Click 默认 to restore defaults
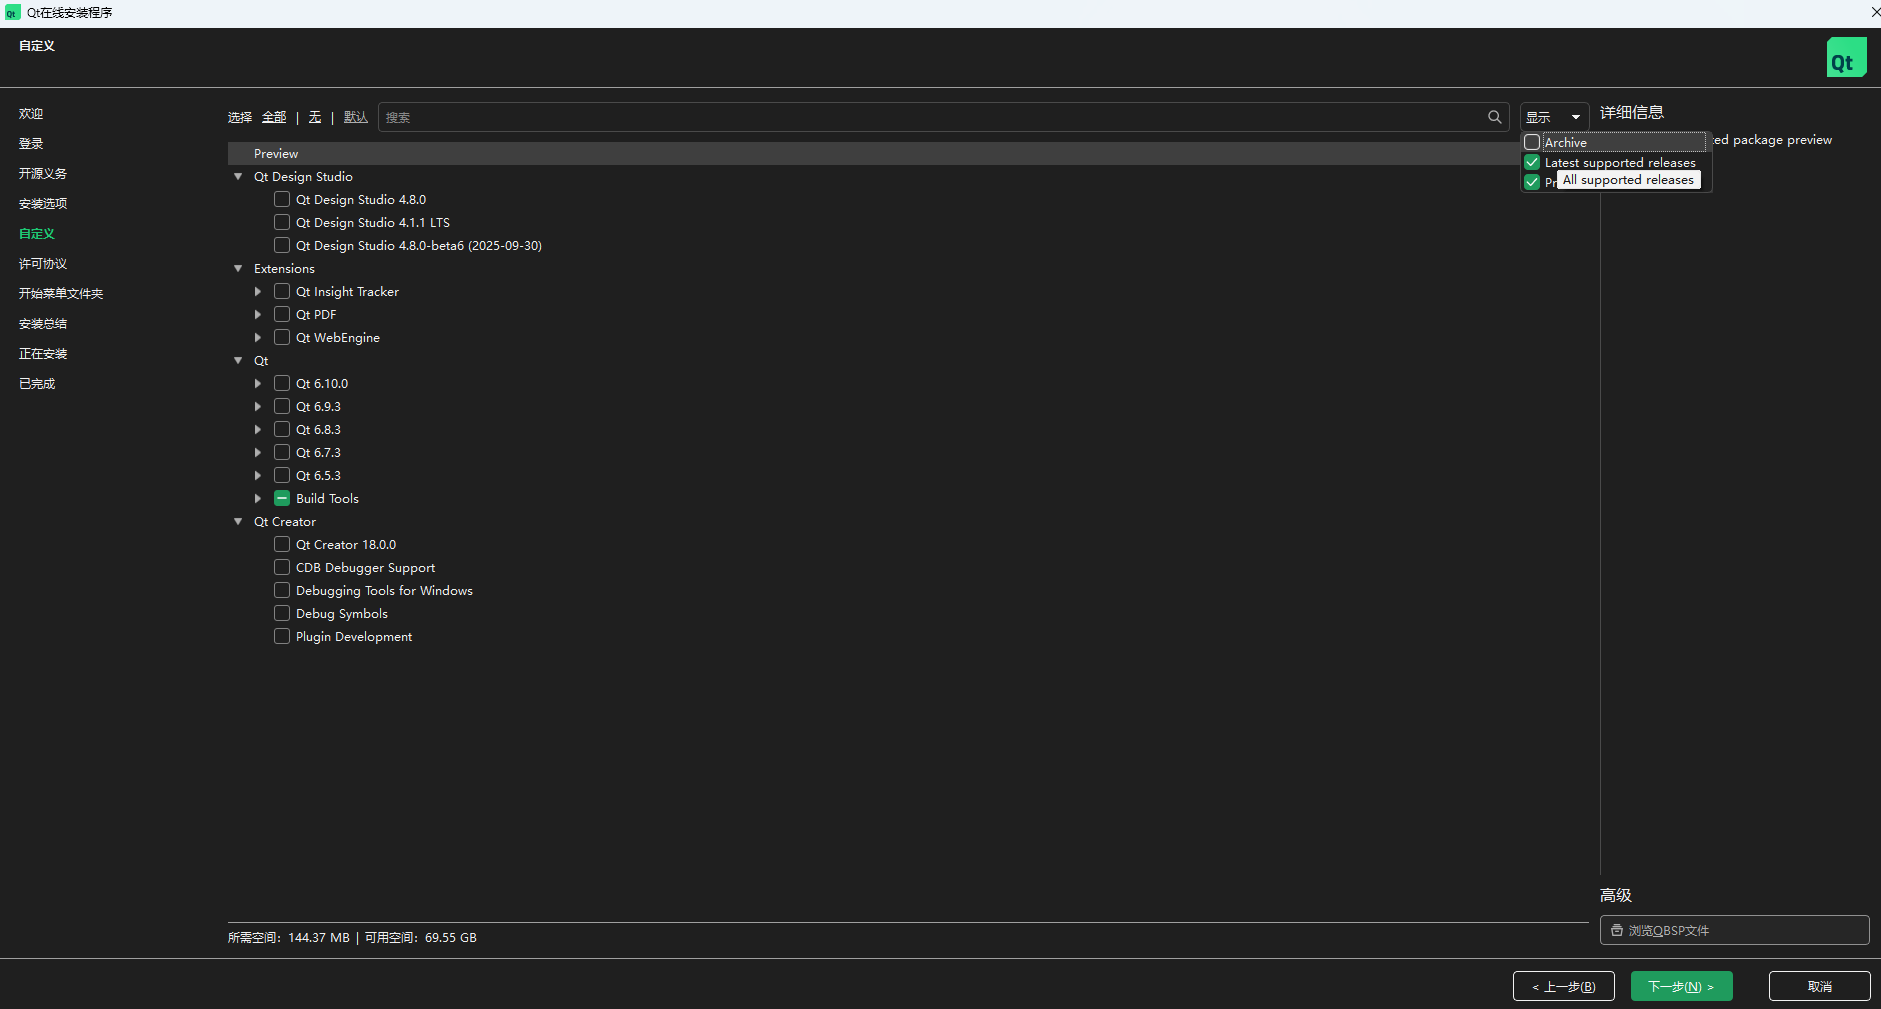The height and width of the screenshot is (1009, 1881). coord(356,117)
